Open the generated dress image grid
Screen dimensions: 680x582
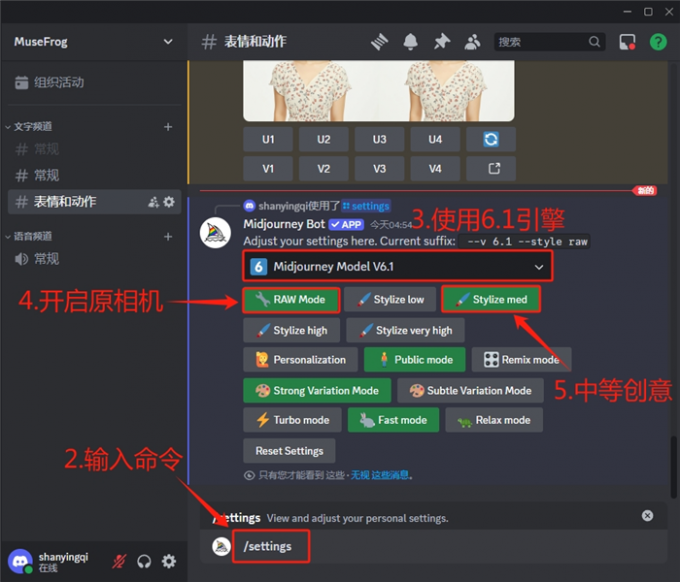(x=379, y=91)
